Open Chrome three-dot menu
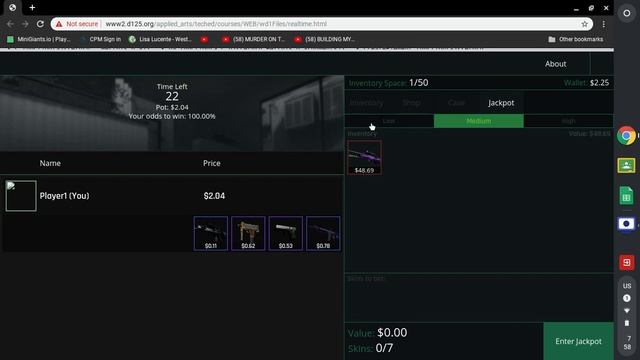 [x=604, y=24]
